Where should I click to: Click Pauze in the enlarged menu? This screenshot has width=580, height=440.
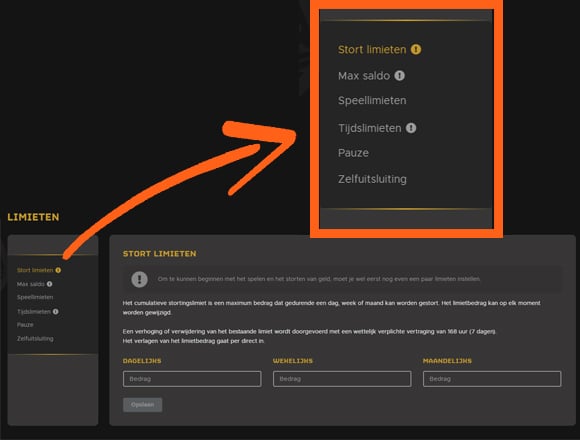coord(353,153)
